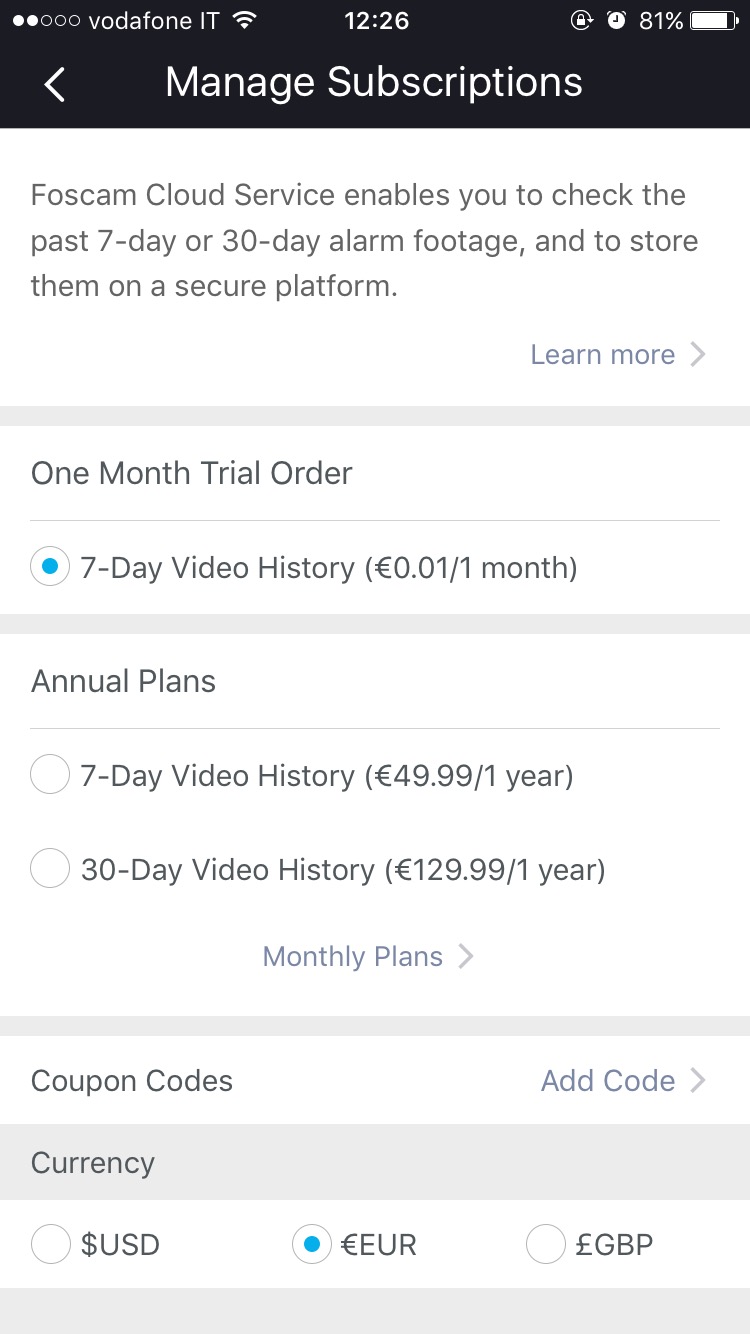Image resolution: width=750 pixels, height=1334 pixels.
Task: Tap the Wi-Fi signal icon
Action: click(x=243, y=21)
